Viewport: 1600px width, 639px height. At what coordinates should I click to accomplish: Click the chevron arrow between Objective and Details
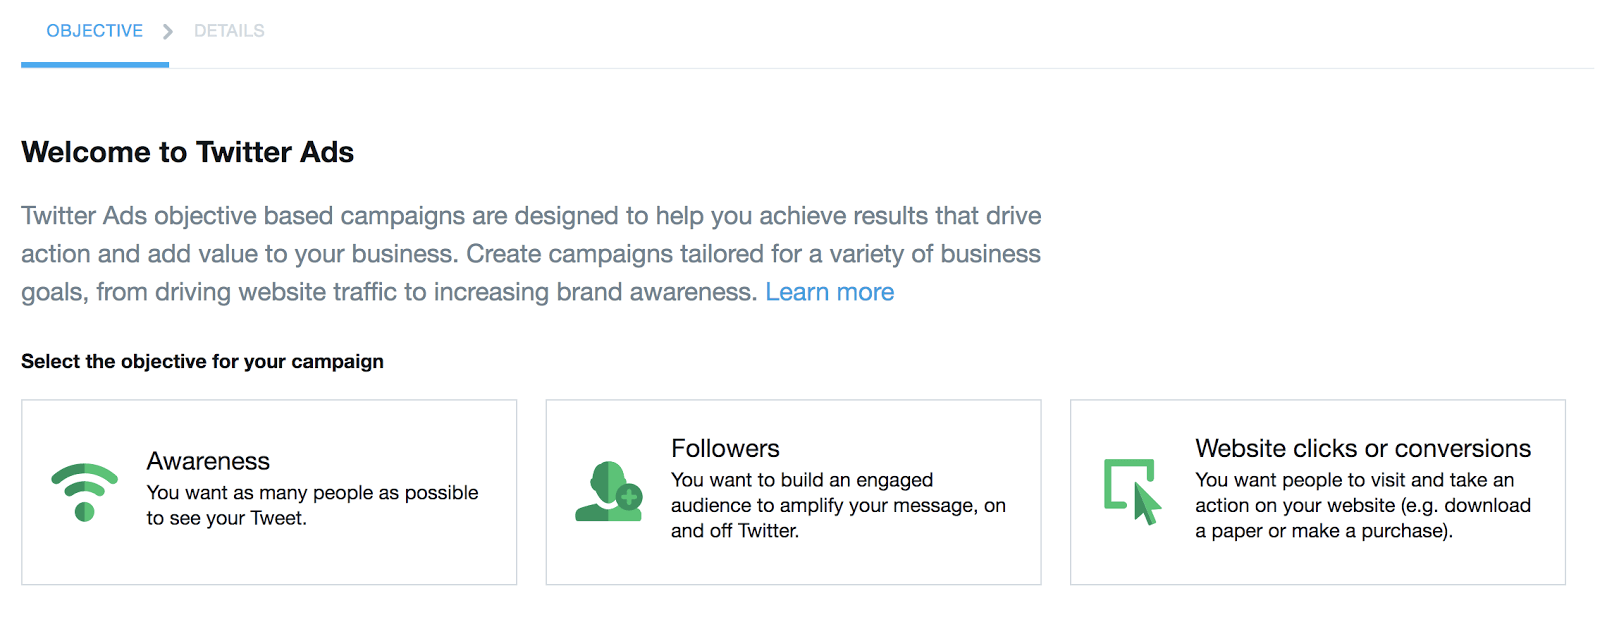click(167, 32)
